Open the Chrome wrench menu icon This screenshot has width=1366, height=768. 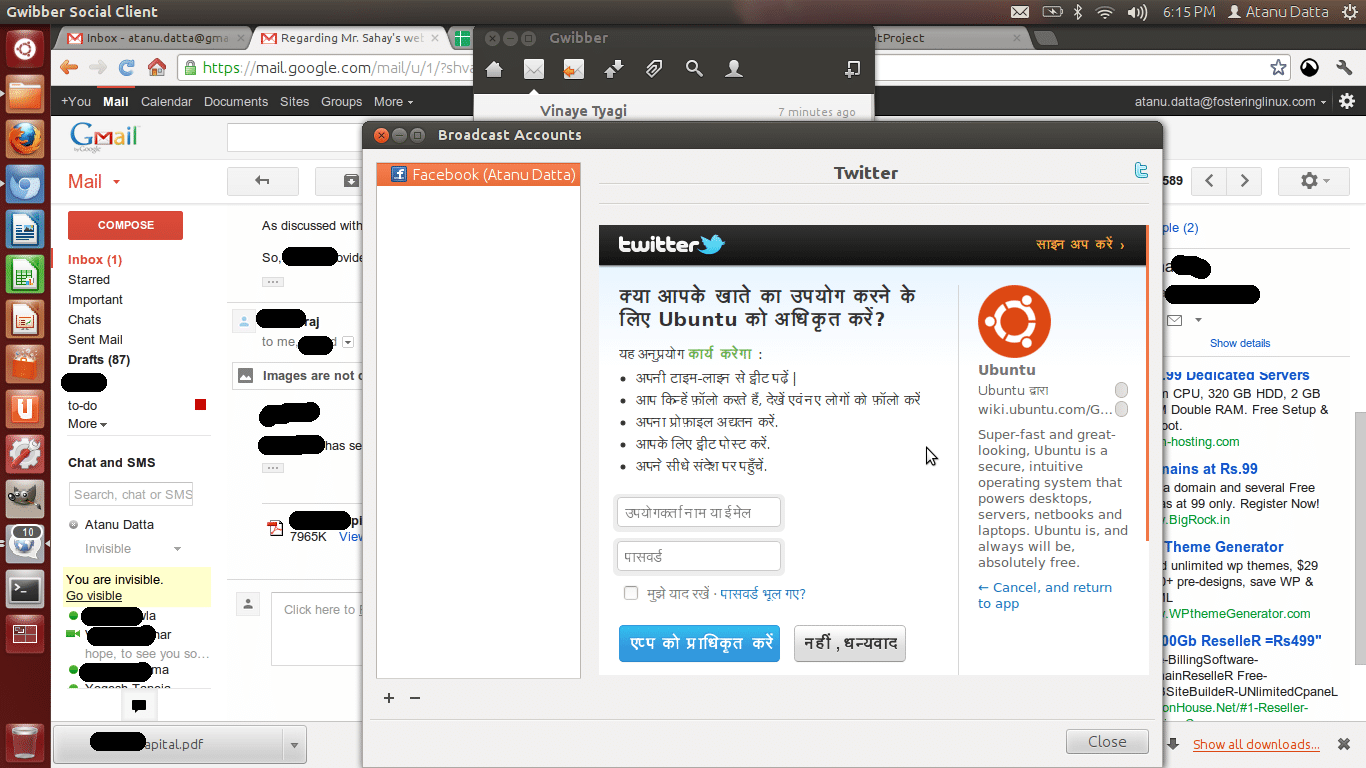(x=1343, y=68)
